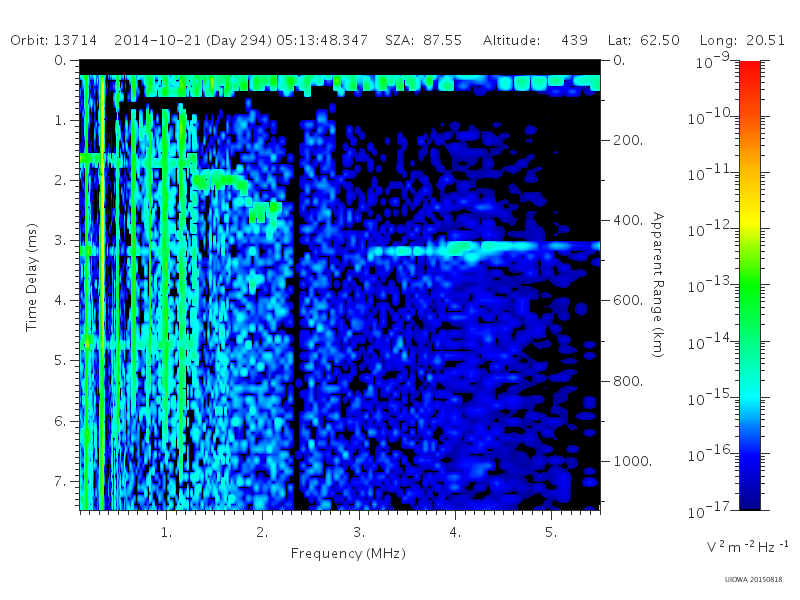Click the UIOWA 20150818 credit text

(x=753, y=580)
